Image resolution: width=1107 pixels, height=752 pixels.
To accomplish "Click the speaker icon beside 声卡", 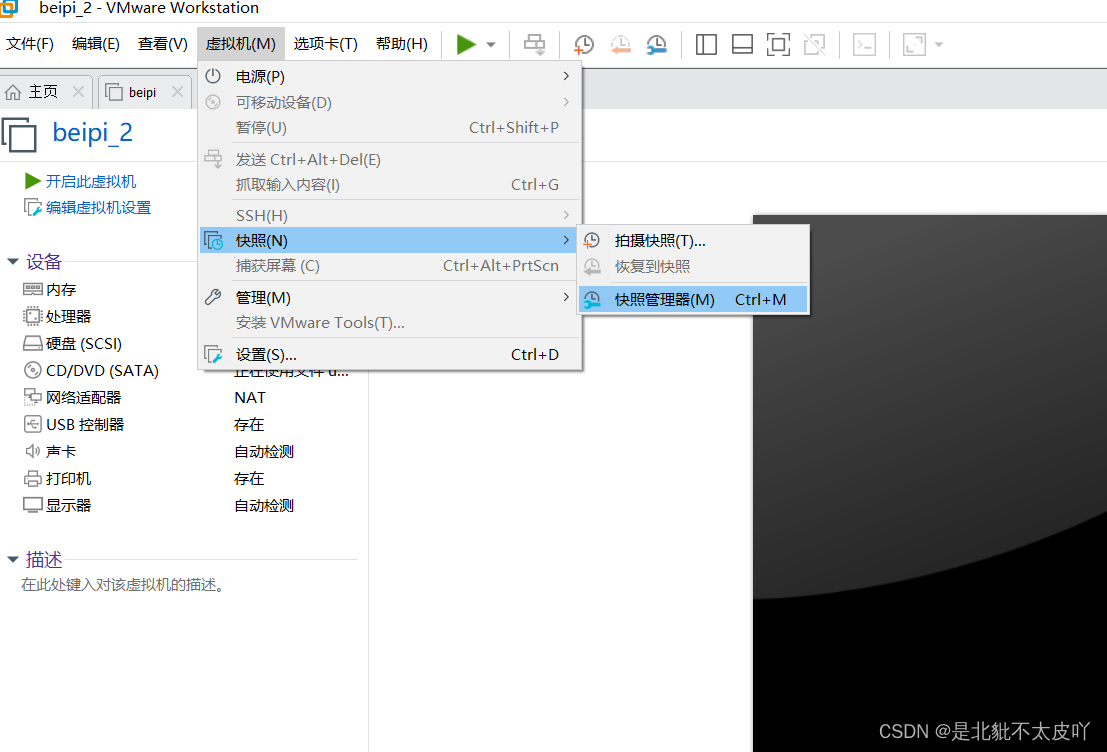I will click(x=32, y=451).
